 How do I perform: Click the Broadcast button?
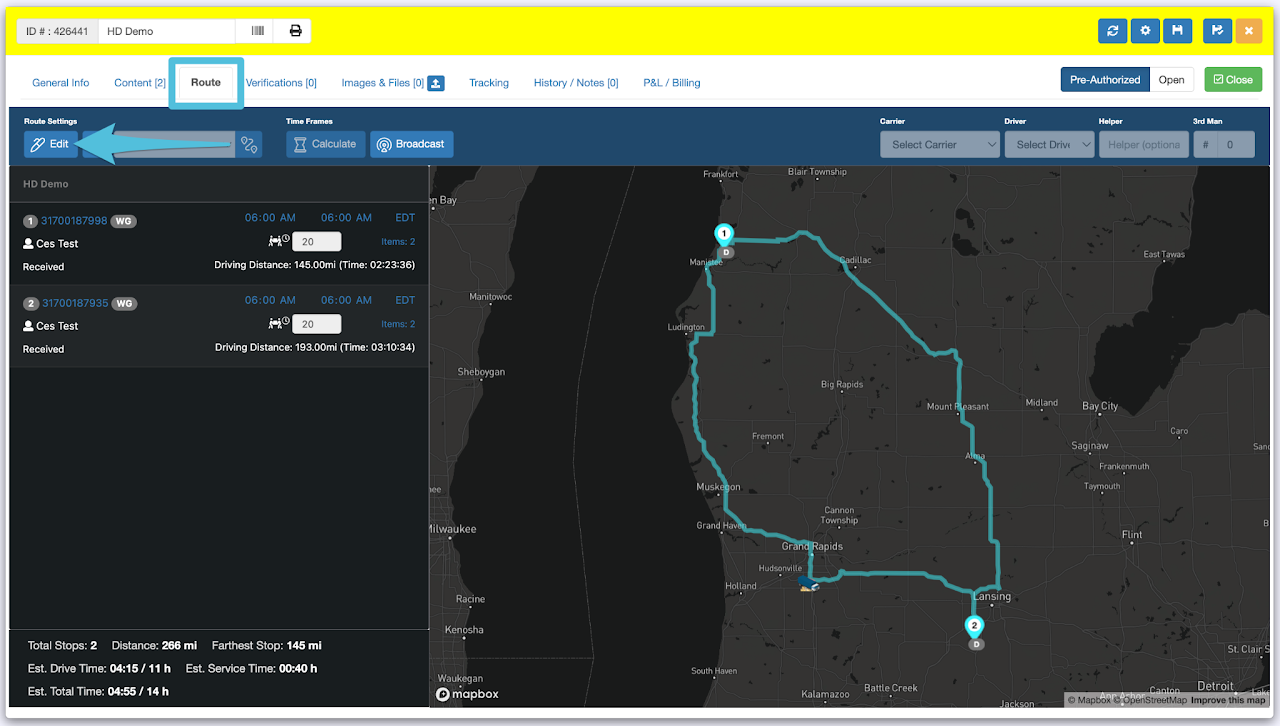click(x=411, y=144)
